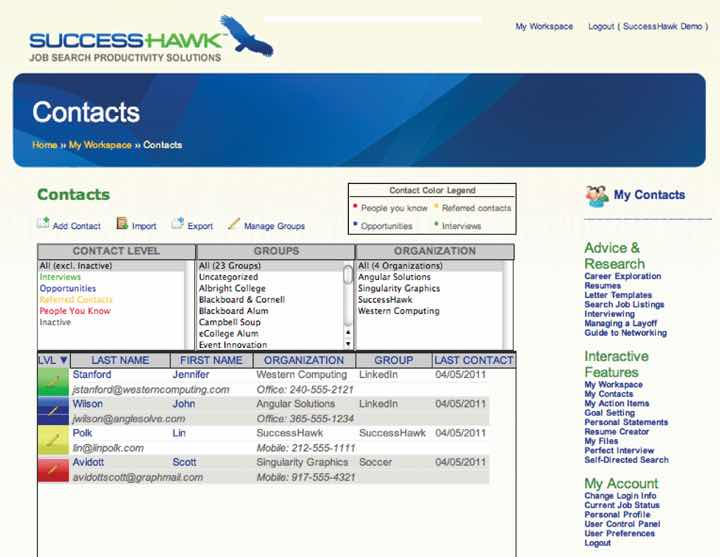Click red level icon for Avidott
The image size is (720, 557).
(x=52, y=470)
